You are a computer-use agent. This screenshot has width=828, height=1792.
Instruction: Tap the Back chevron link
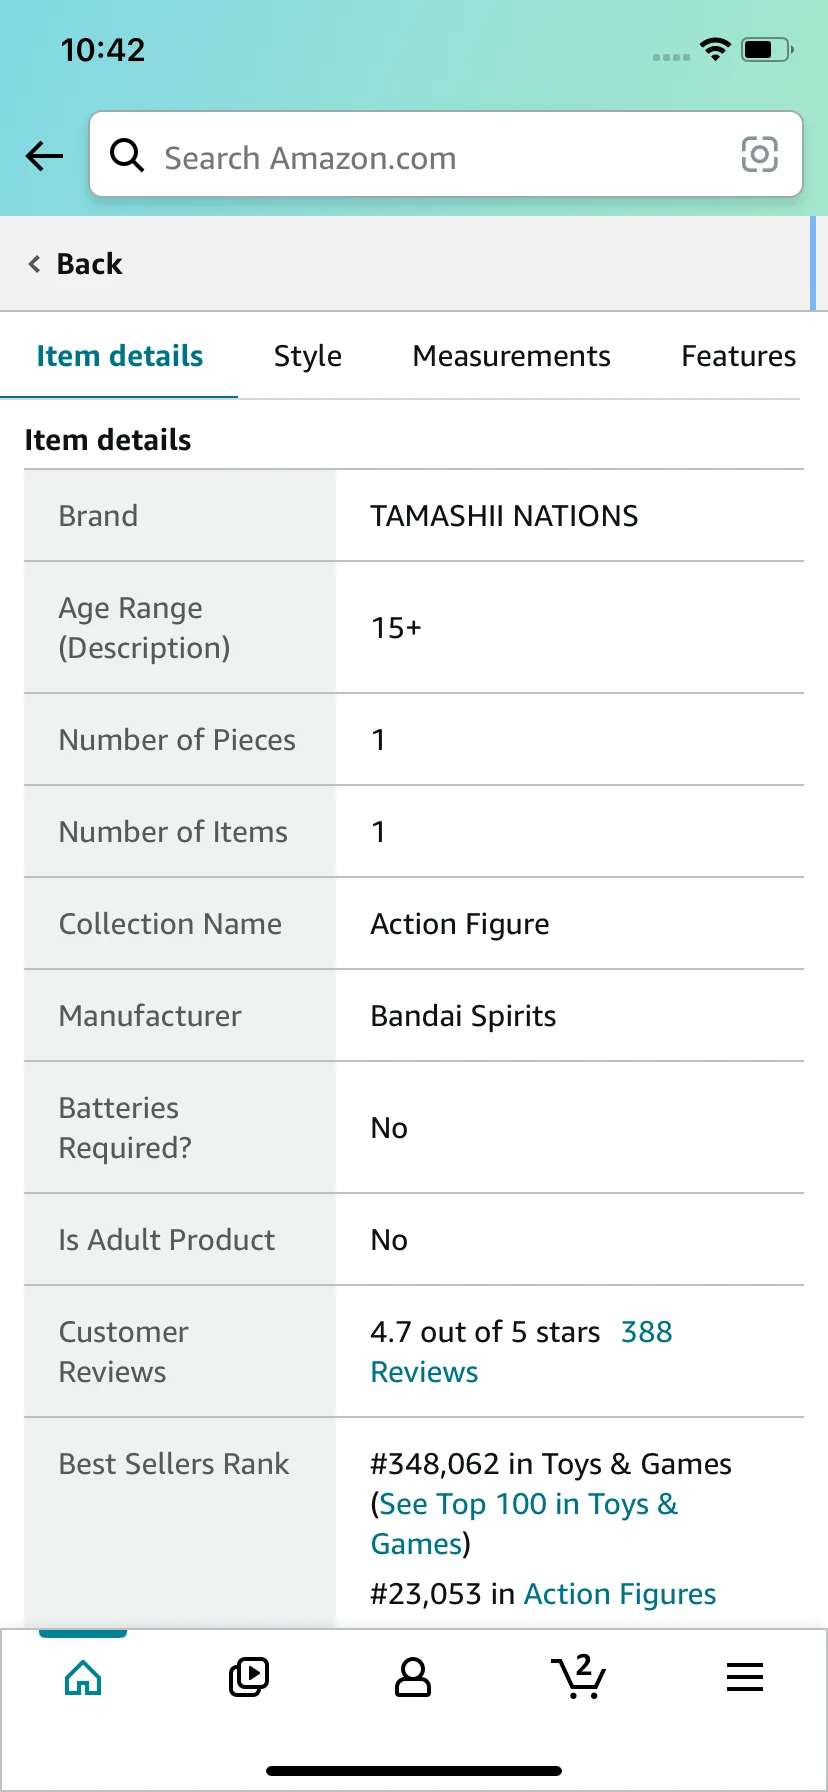[75, 264]
